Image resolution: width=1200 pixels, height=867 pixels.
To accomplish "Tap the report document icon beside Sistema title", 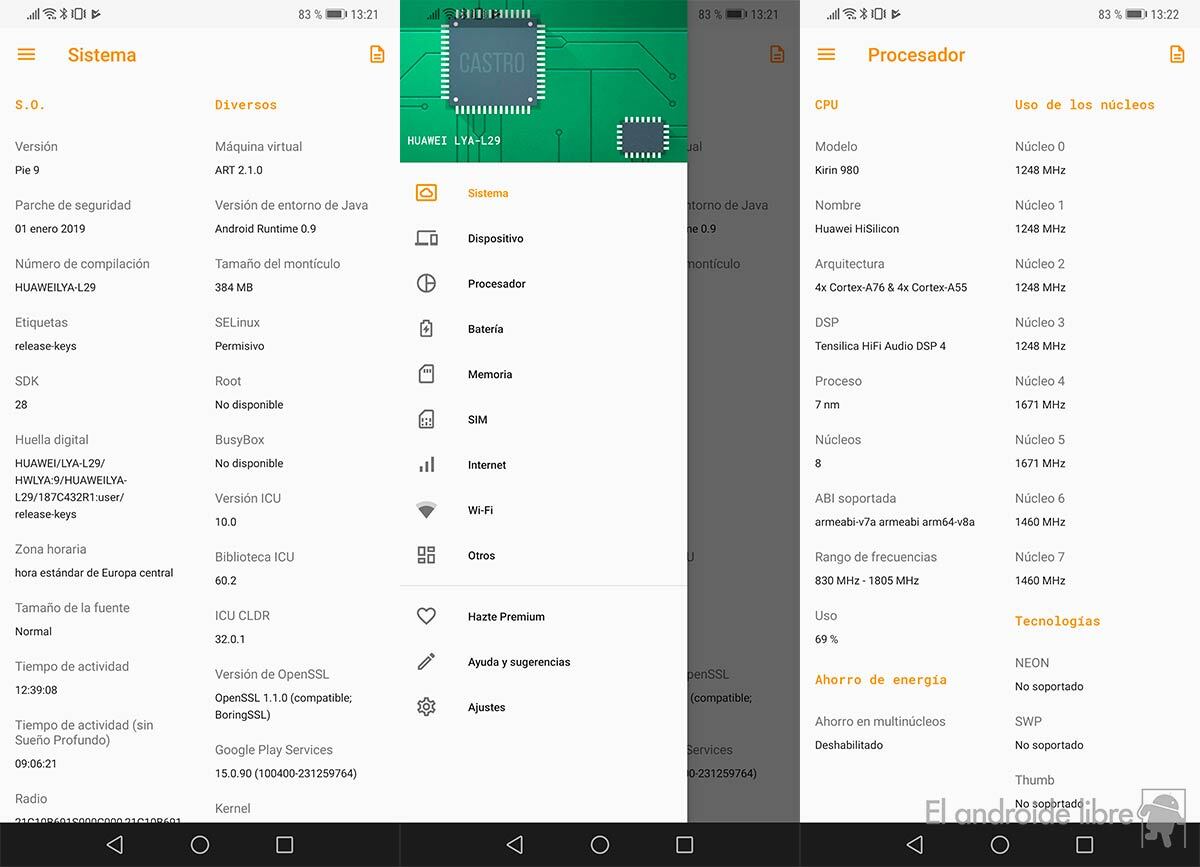I will point(377,55).
